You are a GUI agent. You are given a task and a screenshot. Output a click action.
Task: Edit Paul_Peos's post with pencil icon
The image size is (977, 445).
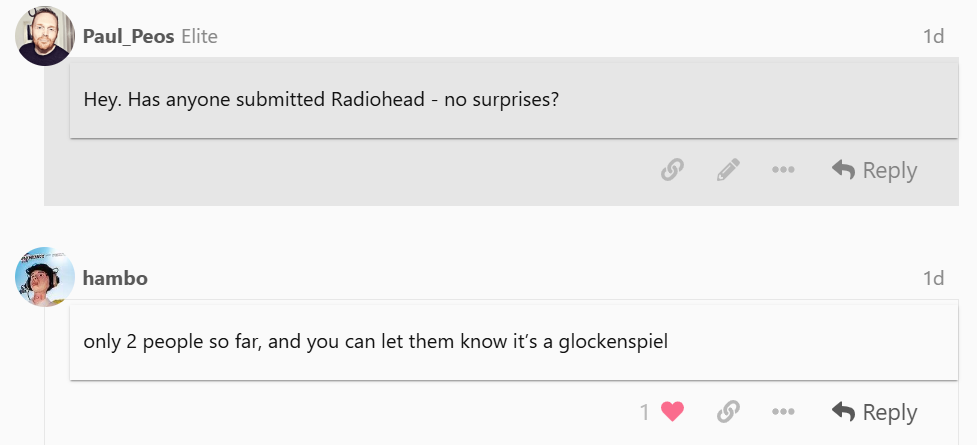tap(728, 170)
